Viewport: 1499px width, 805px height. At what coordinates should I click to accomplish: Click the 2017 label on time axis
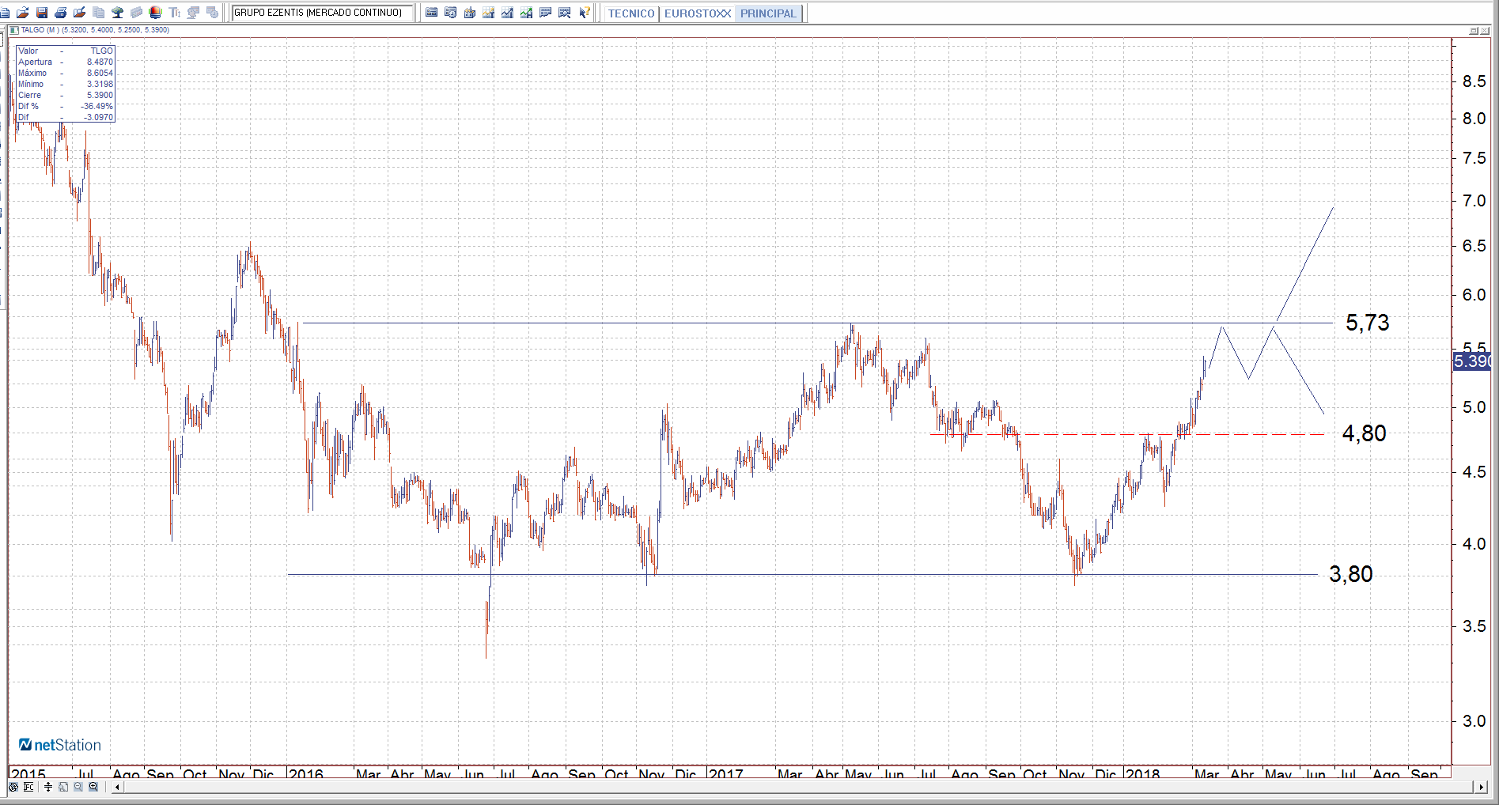tap(724, 774)
